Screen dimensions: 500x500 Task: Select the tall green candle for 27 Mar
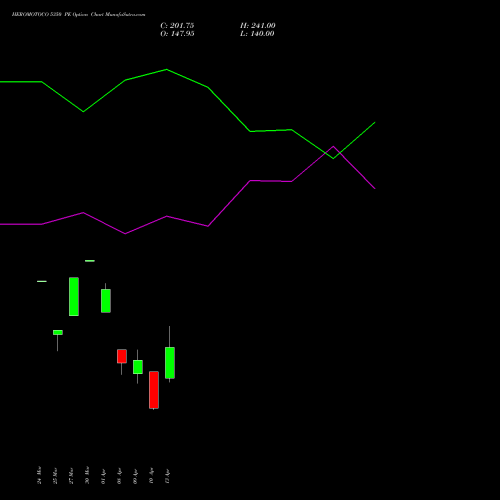[x=74, y=297]
